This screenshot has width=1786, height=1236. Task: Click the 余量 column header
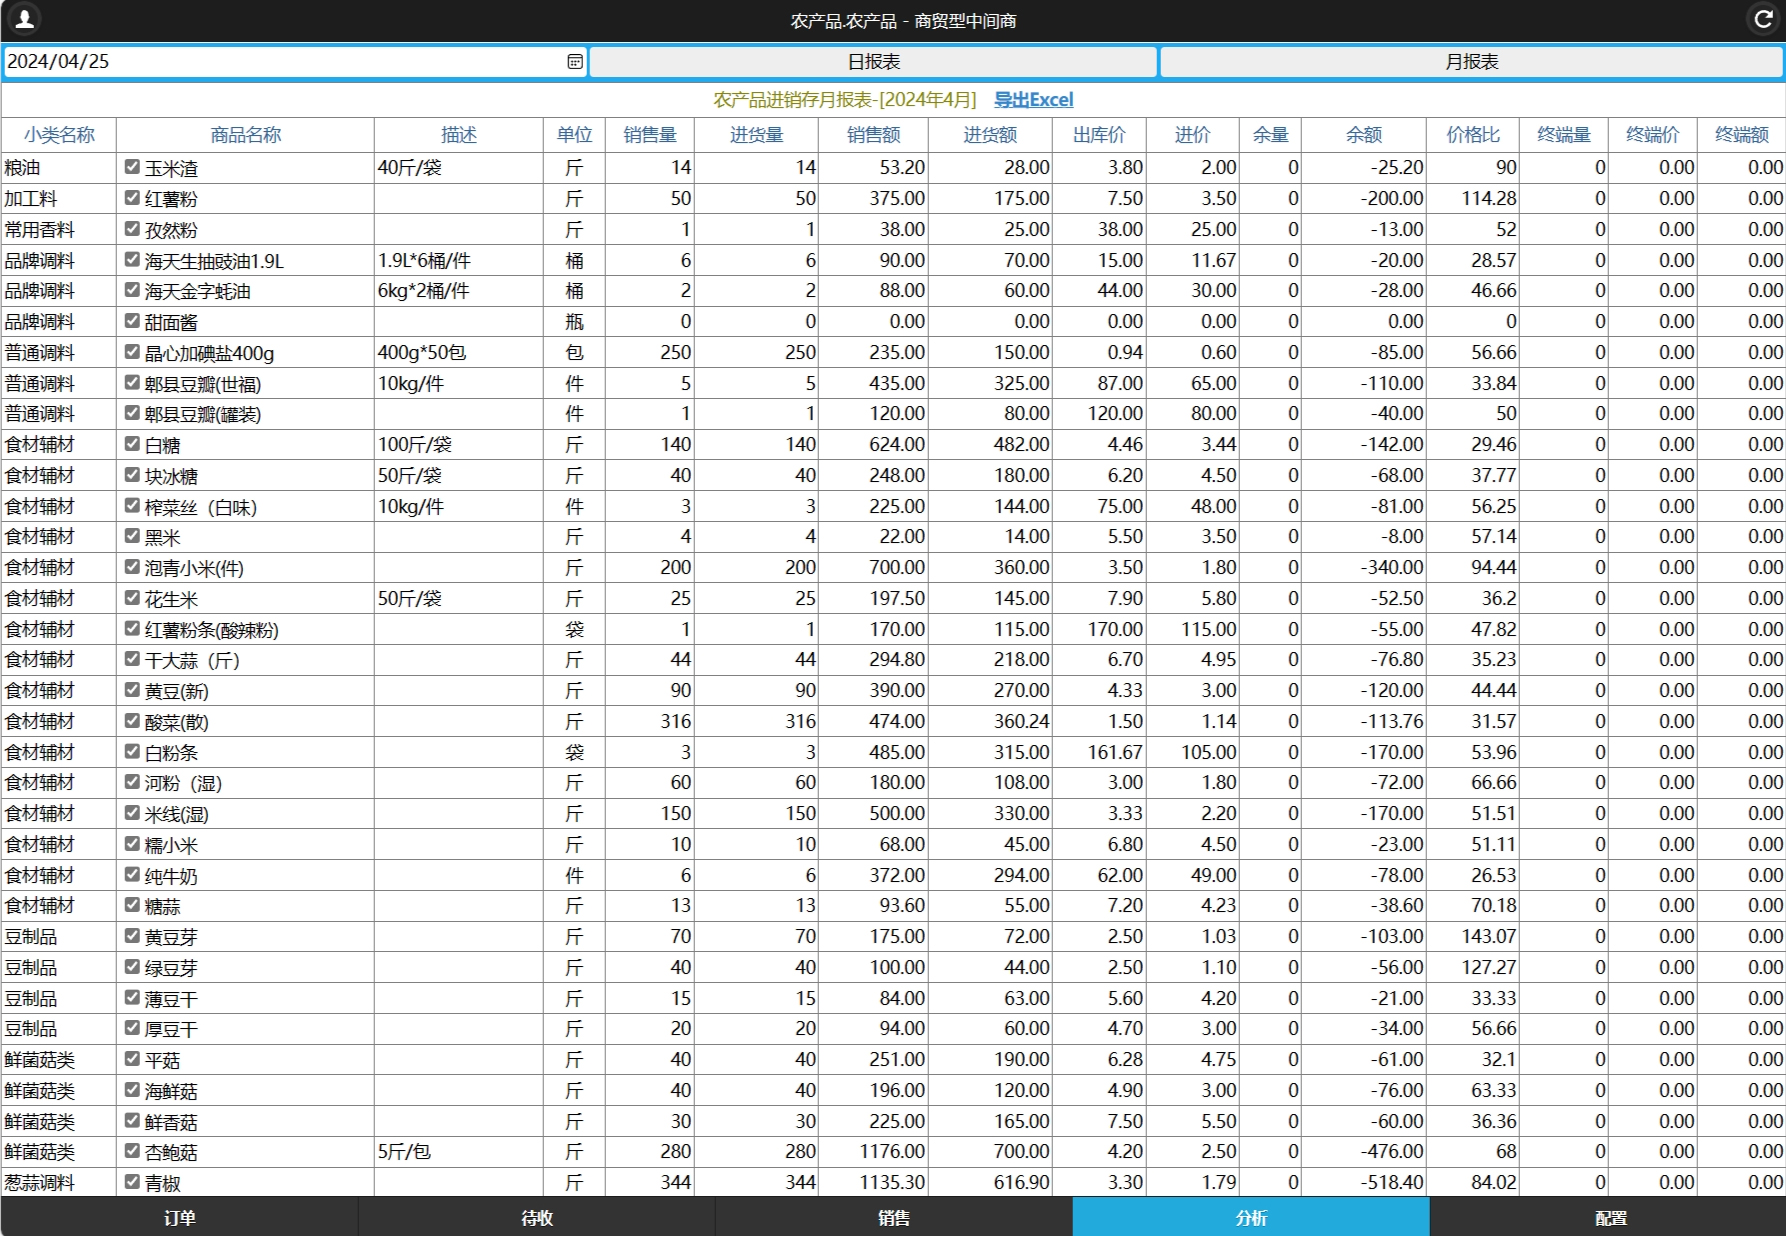point(1270,135)
